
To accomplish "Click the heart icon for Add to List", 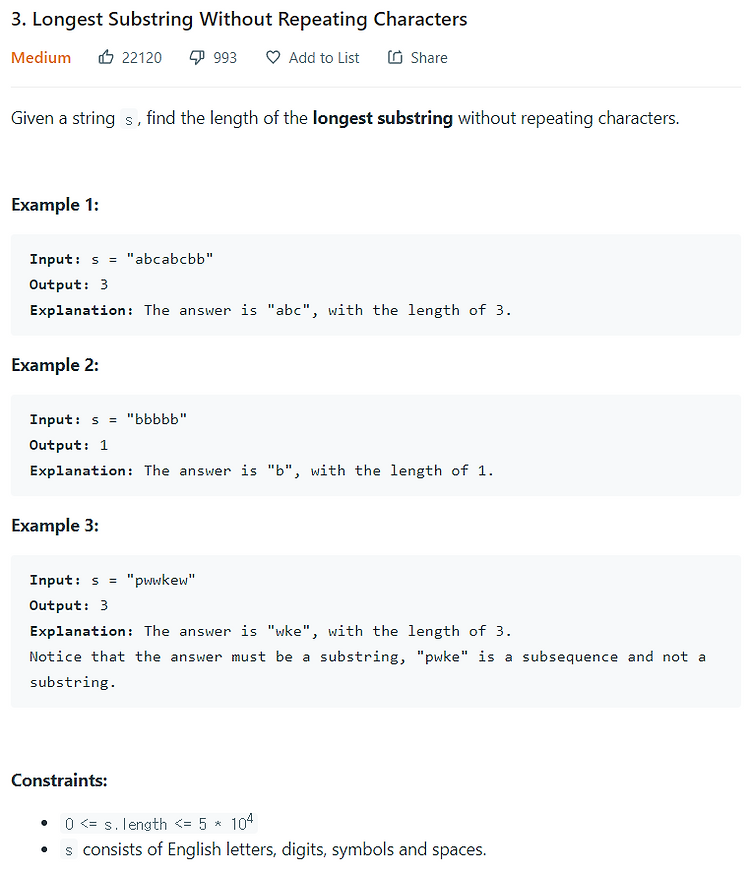I will pos(273,57).
